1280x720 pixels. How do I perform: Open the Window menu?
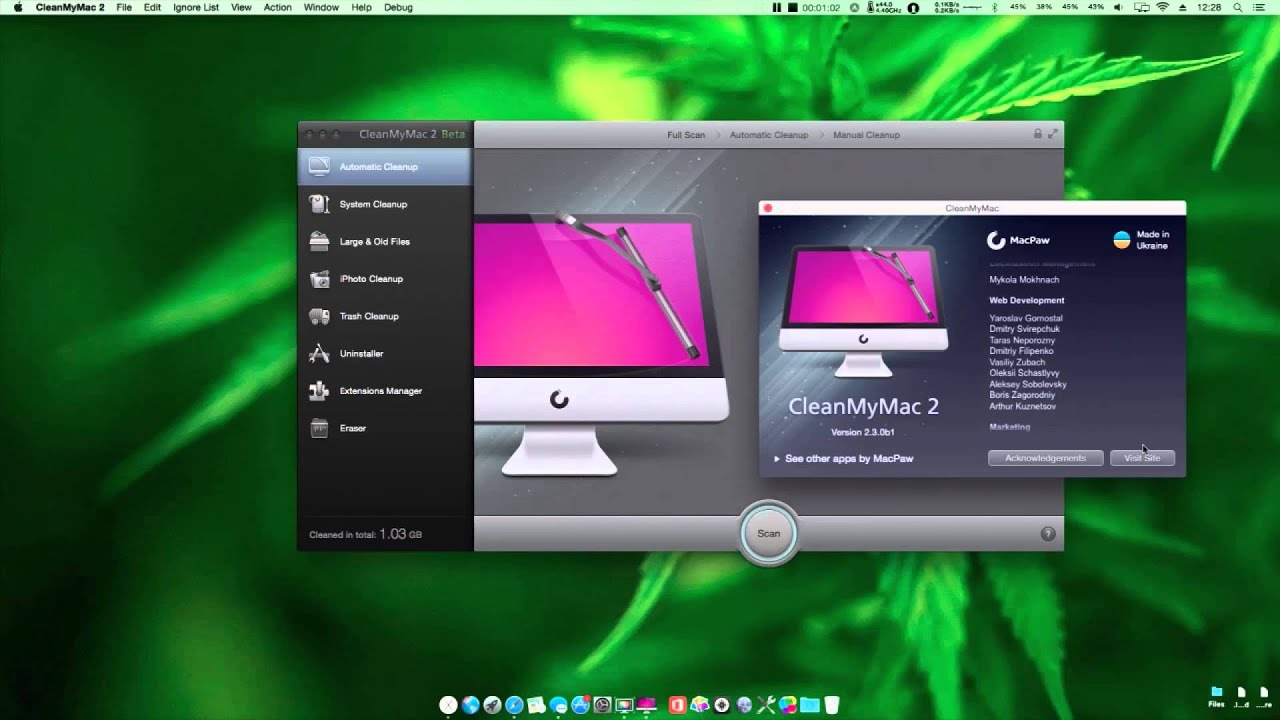pos(321,7)
